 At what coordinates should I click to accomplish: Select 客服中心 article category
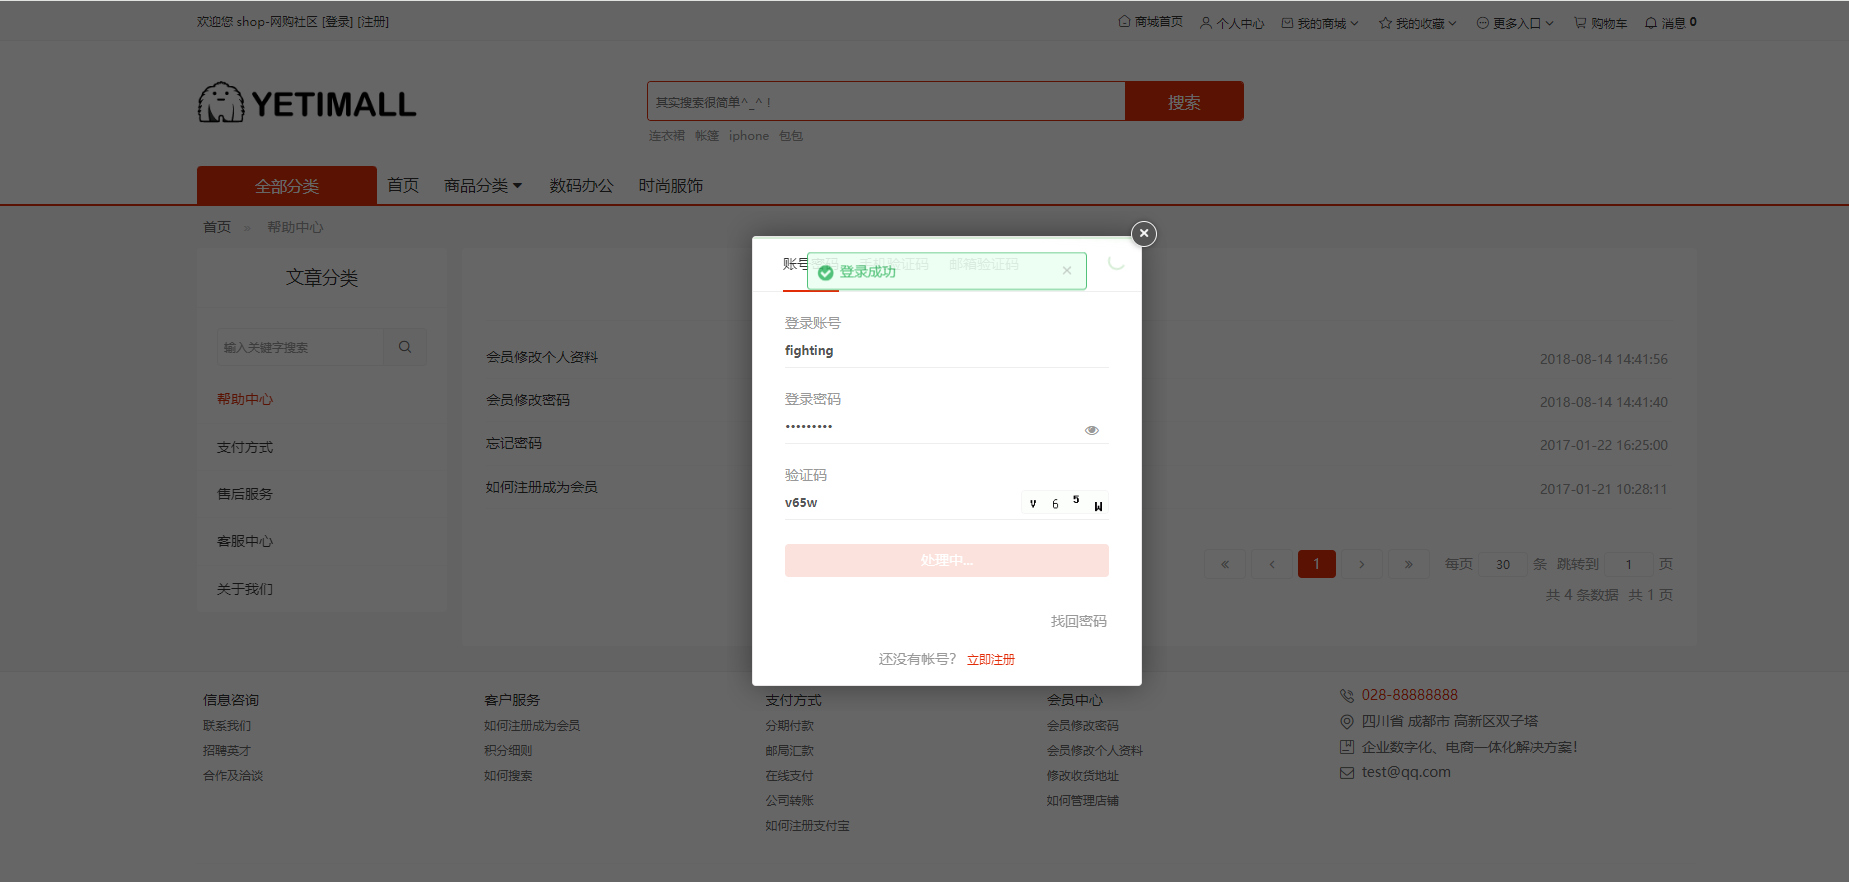coord(245,541)
